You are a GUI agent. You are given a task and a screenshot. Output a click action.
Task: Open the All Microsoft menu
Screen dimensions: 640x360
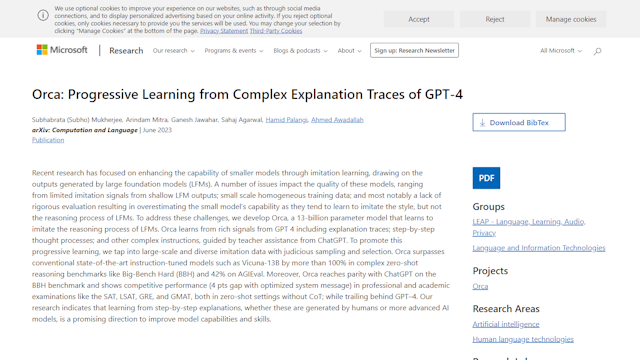click(x=561, y=51)
